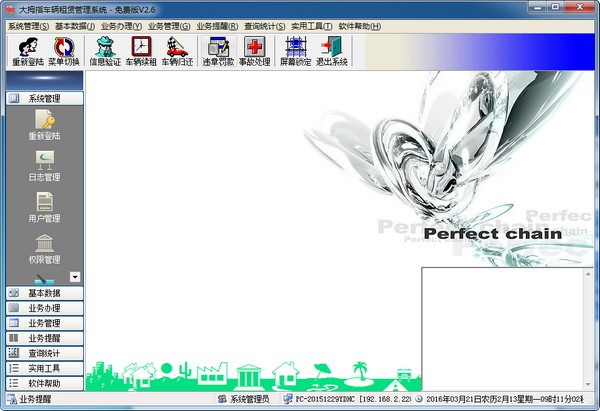Click 业务提醒 in the status bar

[35, 399]
